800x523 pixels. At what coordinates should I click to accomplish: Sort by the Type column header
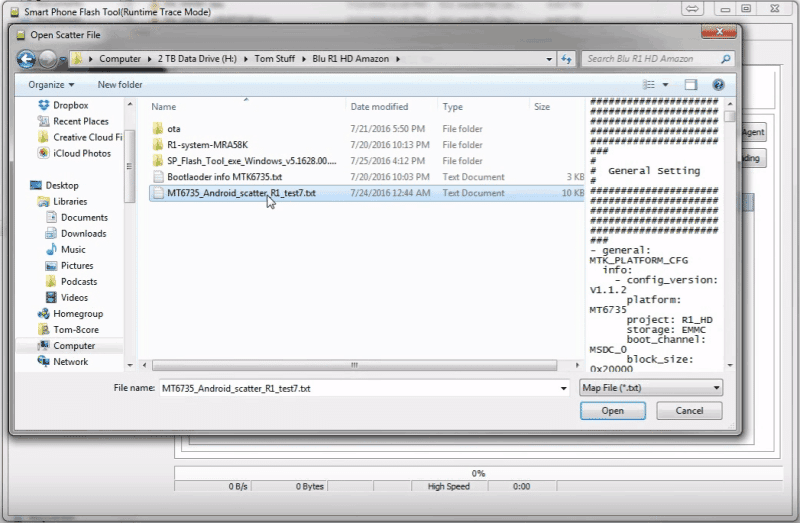pyautogui.click(x=453, y=107)
